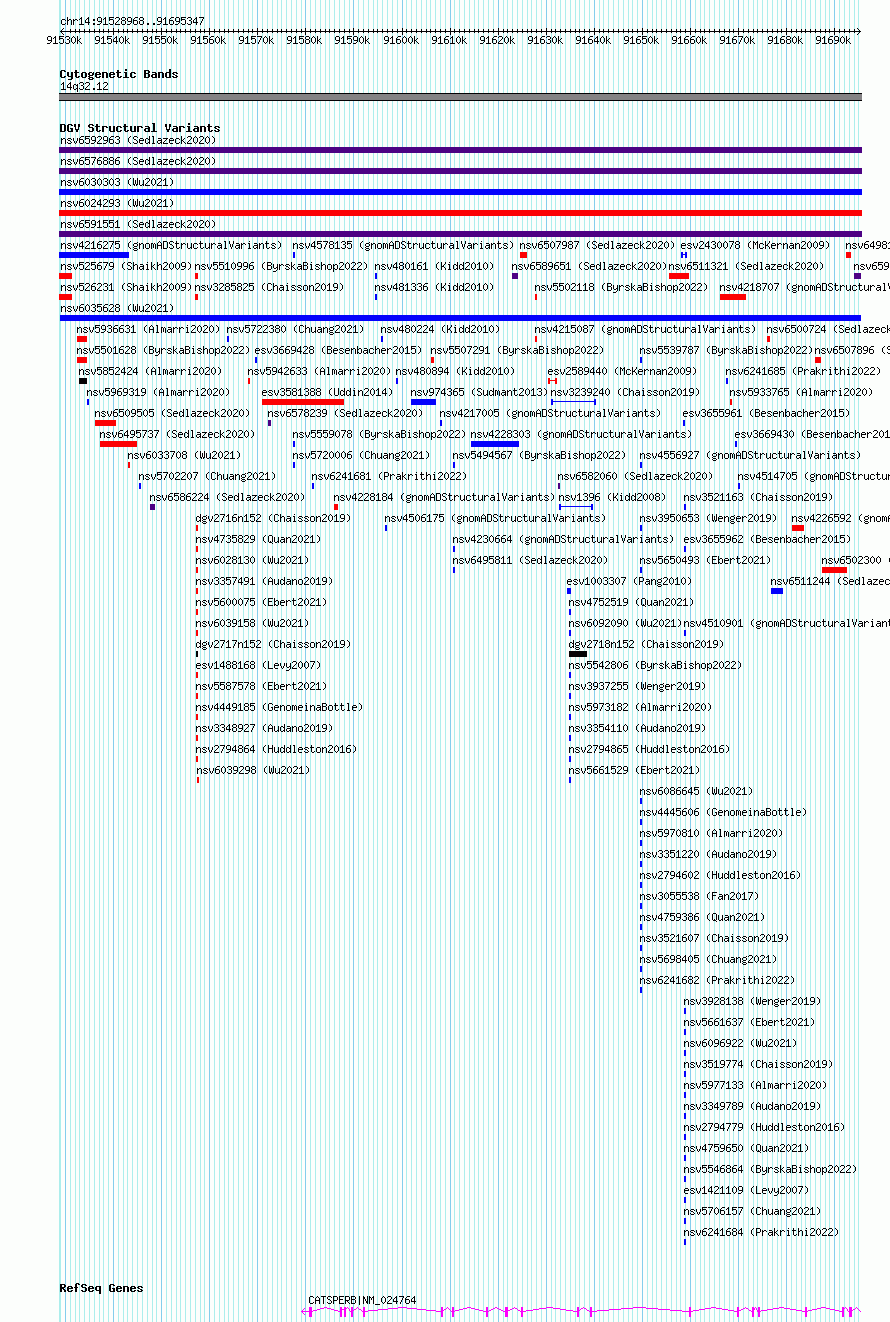Open nsv5936631 (Almarri2020) label
This screenshot has height=1322, width=890.
tap(149, 329)
